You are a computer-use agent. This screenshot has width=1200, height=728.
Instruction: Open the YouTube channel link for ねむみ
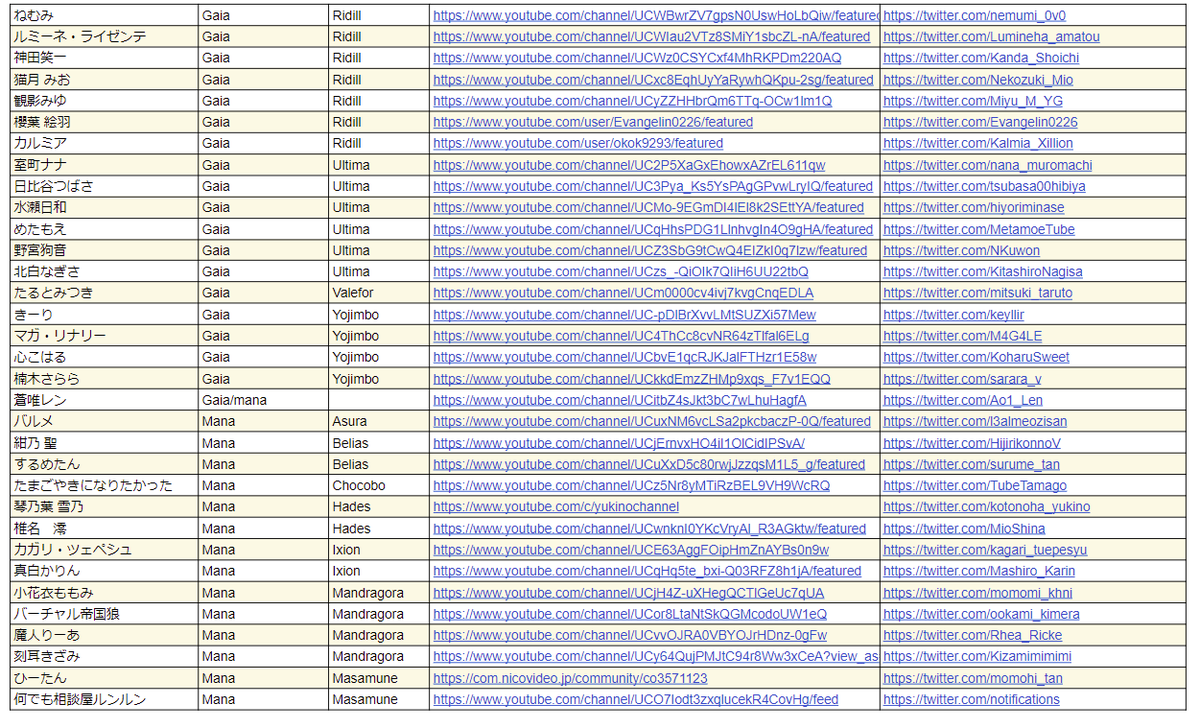(656, 15)
